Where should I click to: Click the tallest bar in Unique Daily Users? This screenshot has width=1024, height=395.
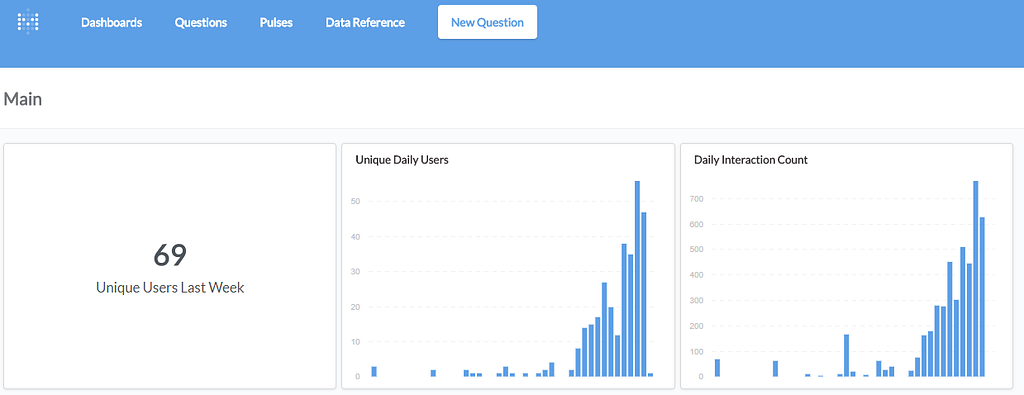637,279
